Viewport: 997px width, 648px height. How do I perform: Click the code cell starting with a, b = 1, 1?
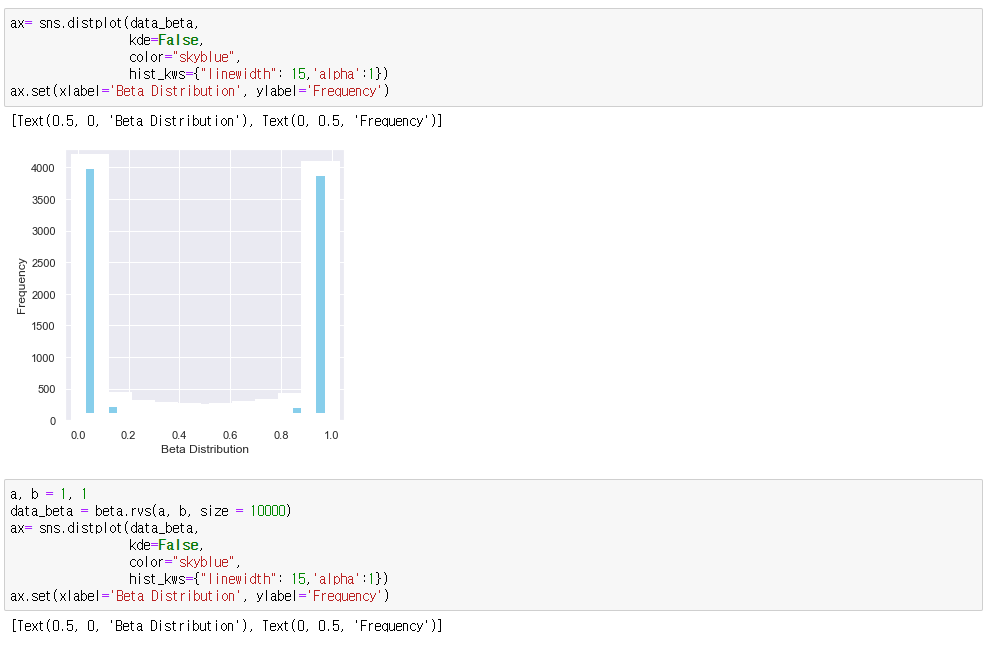[x=493, y=545]
